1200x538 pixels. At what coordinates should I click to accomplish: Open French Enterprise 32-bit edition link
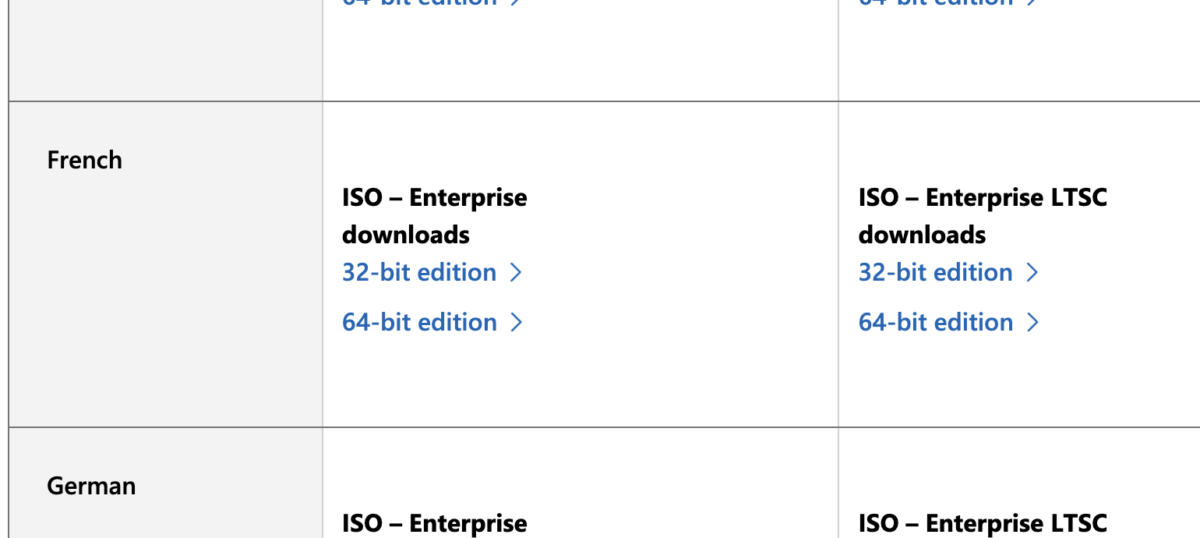[419, 273]
